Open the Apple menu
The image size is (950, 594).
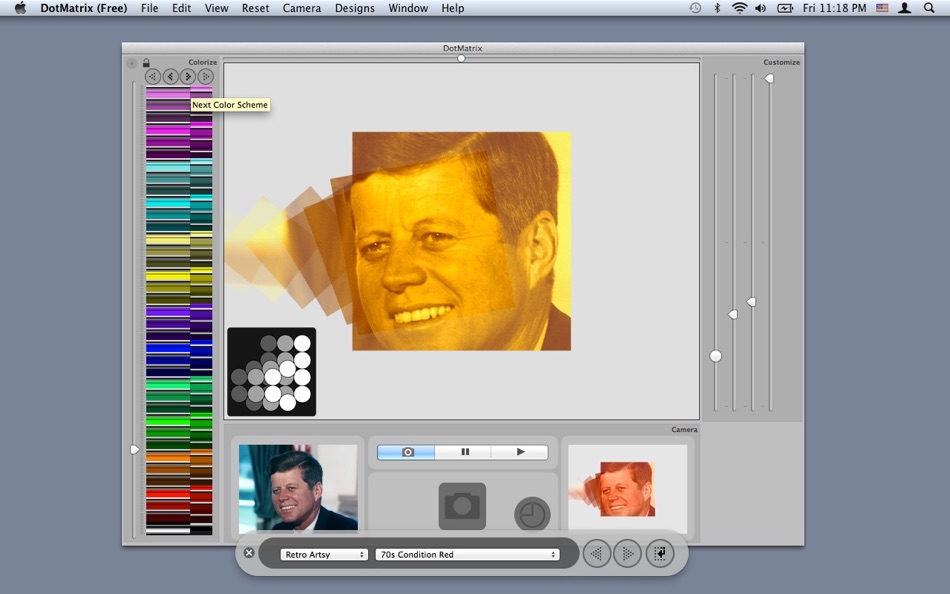point(21,8)
